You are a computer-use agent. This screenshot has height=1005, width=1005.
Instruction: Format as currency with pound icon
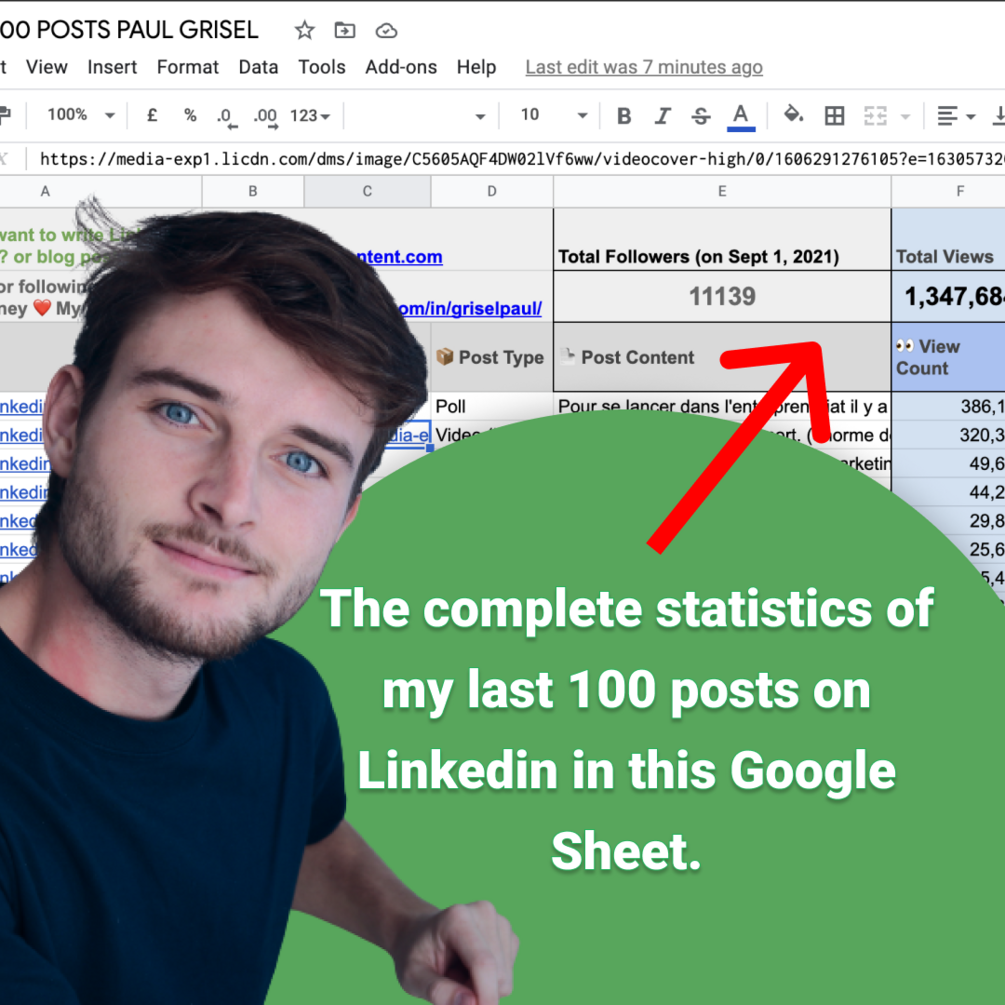[x=152, y=115]
